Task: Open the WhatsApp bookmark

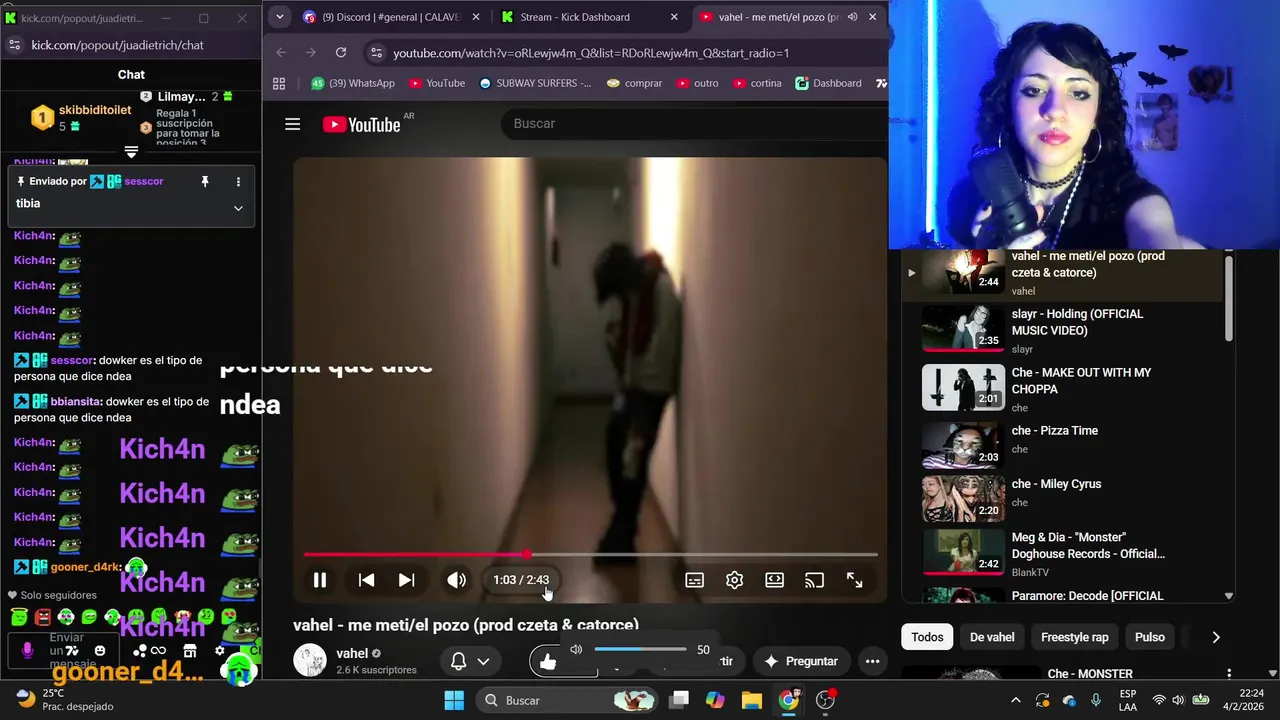Action: [x=353, y=83]
